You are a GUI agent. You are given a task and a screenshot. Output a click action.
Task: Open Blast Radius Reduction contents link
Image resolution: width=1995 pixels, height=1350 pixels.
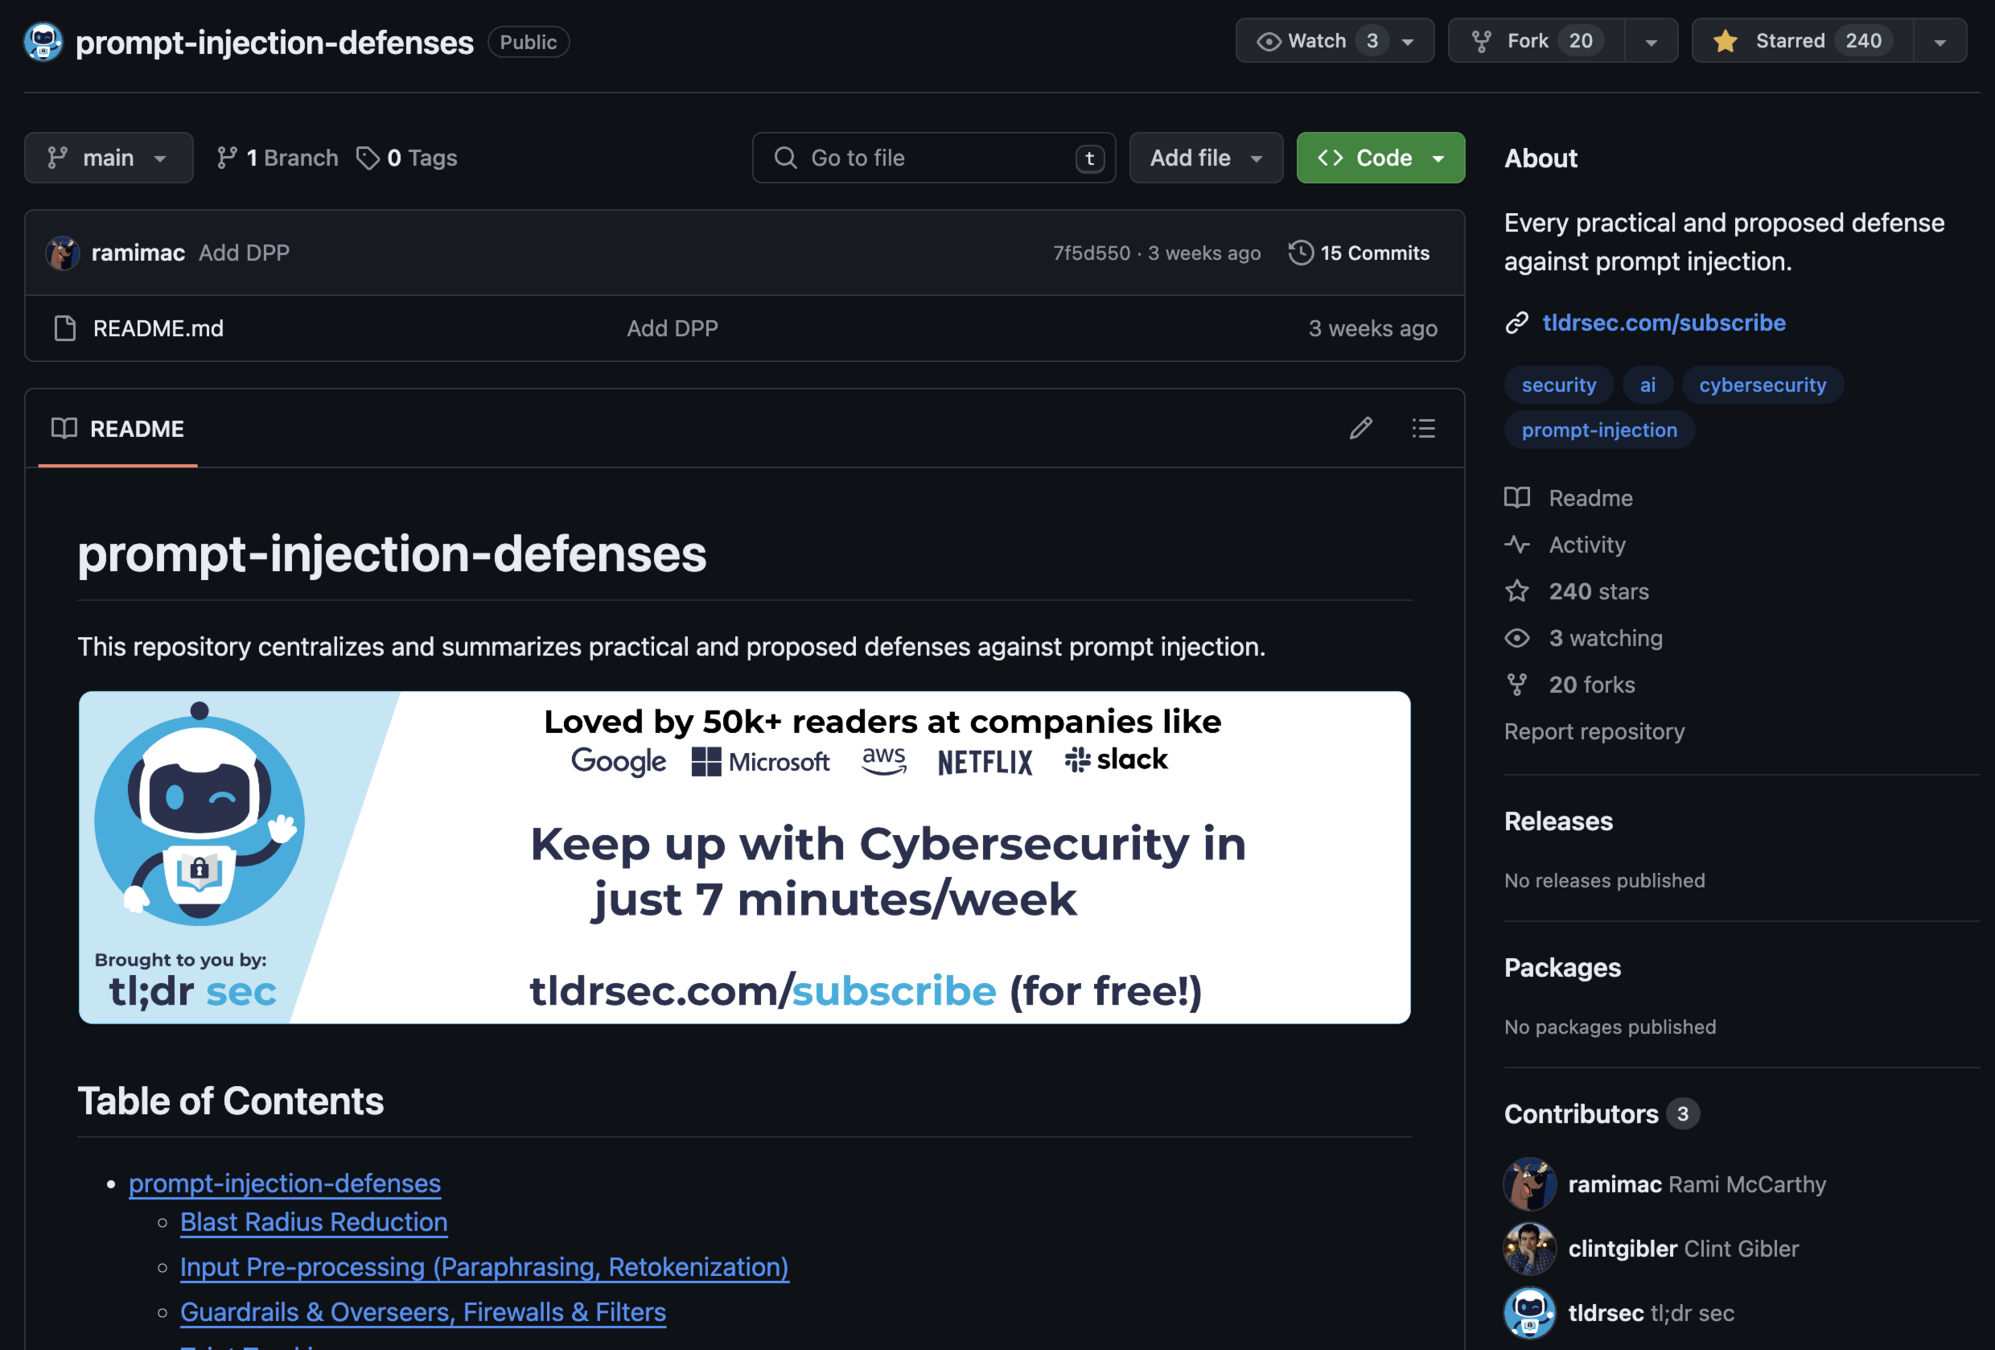(x=313, y=1222)
